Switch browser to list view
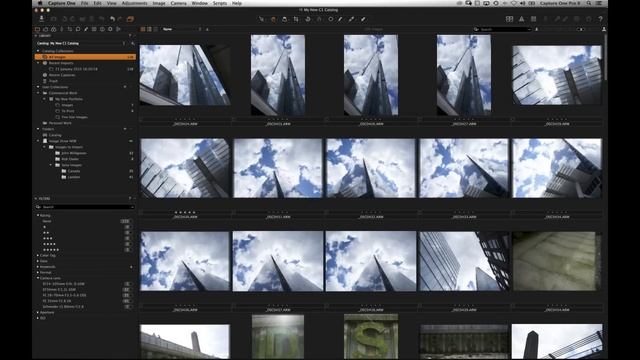This screenshot has width=640, height=360. [x=149, y=29]
